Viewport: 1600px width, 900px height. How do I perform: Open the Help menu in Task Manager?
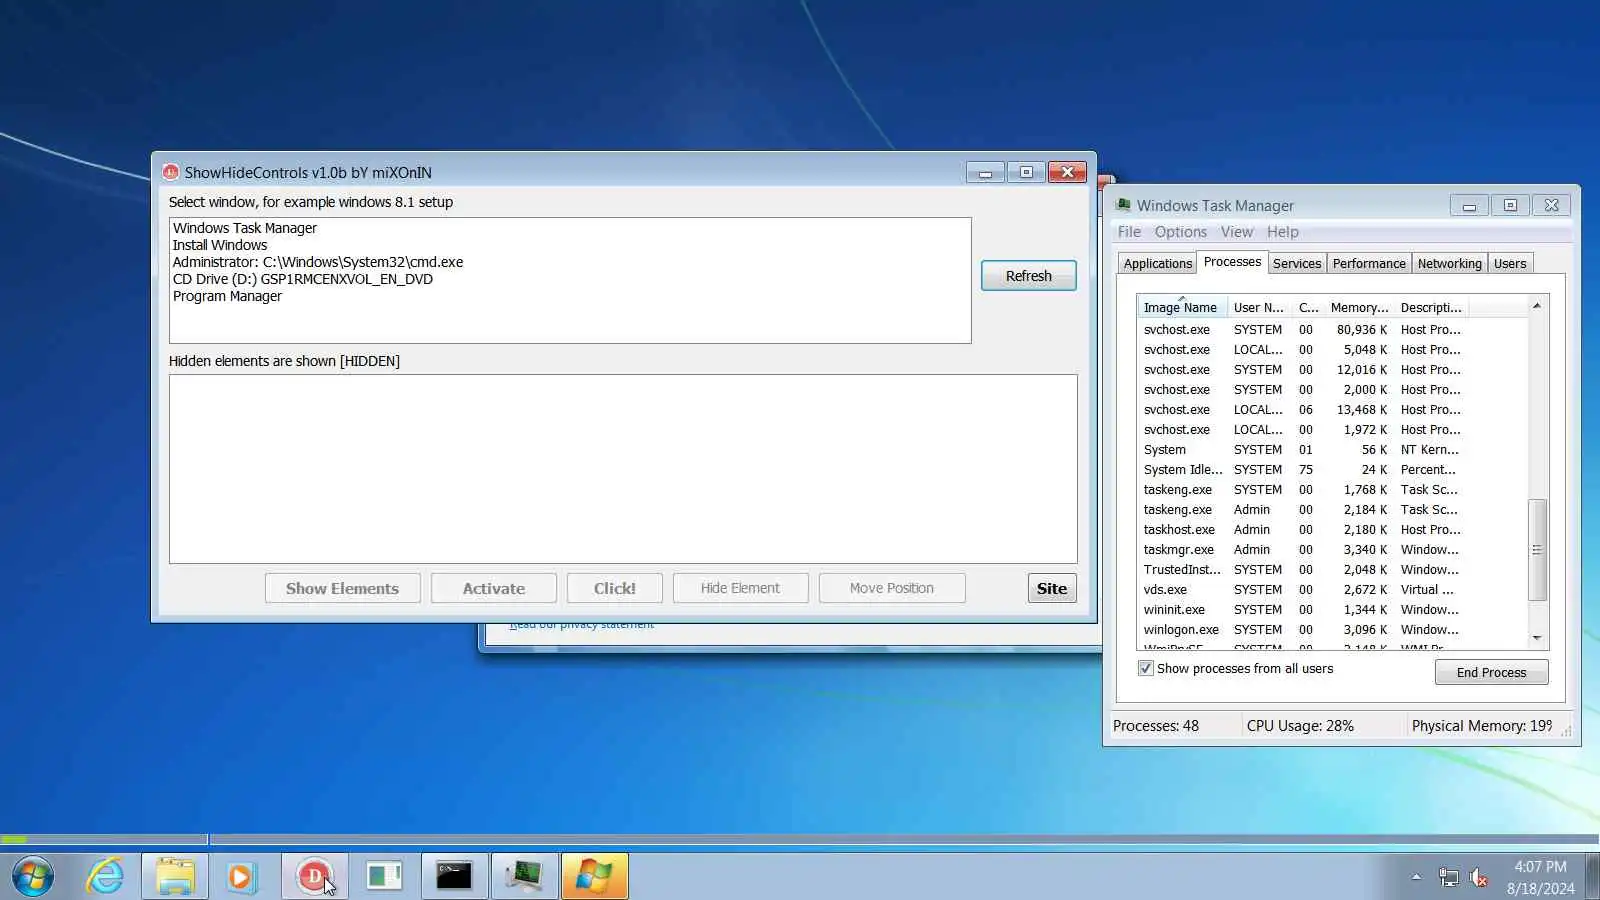1283,232
